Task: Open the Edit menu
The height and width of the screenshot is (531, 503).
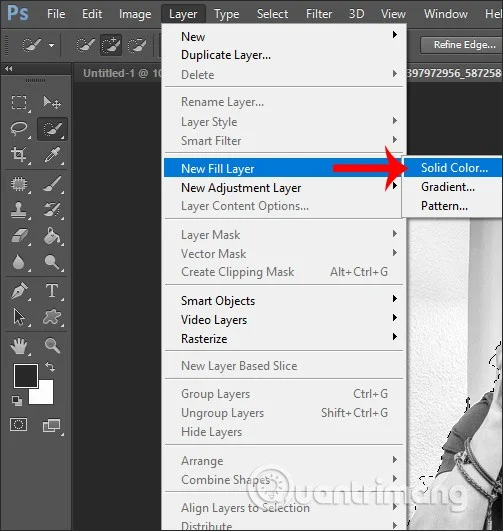Action: [92, 14]
